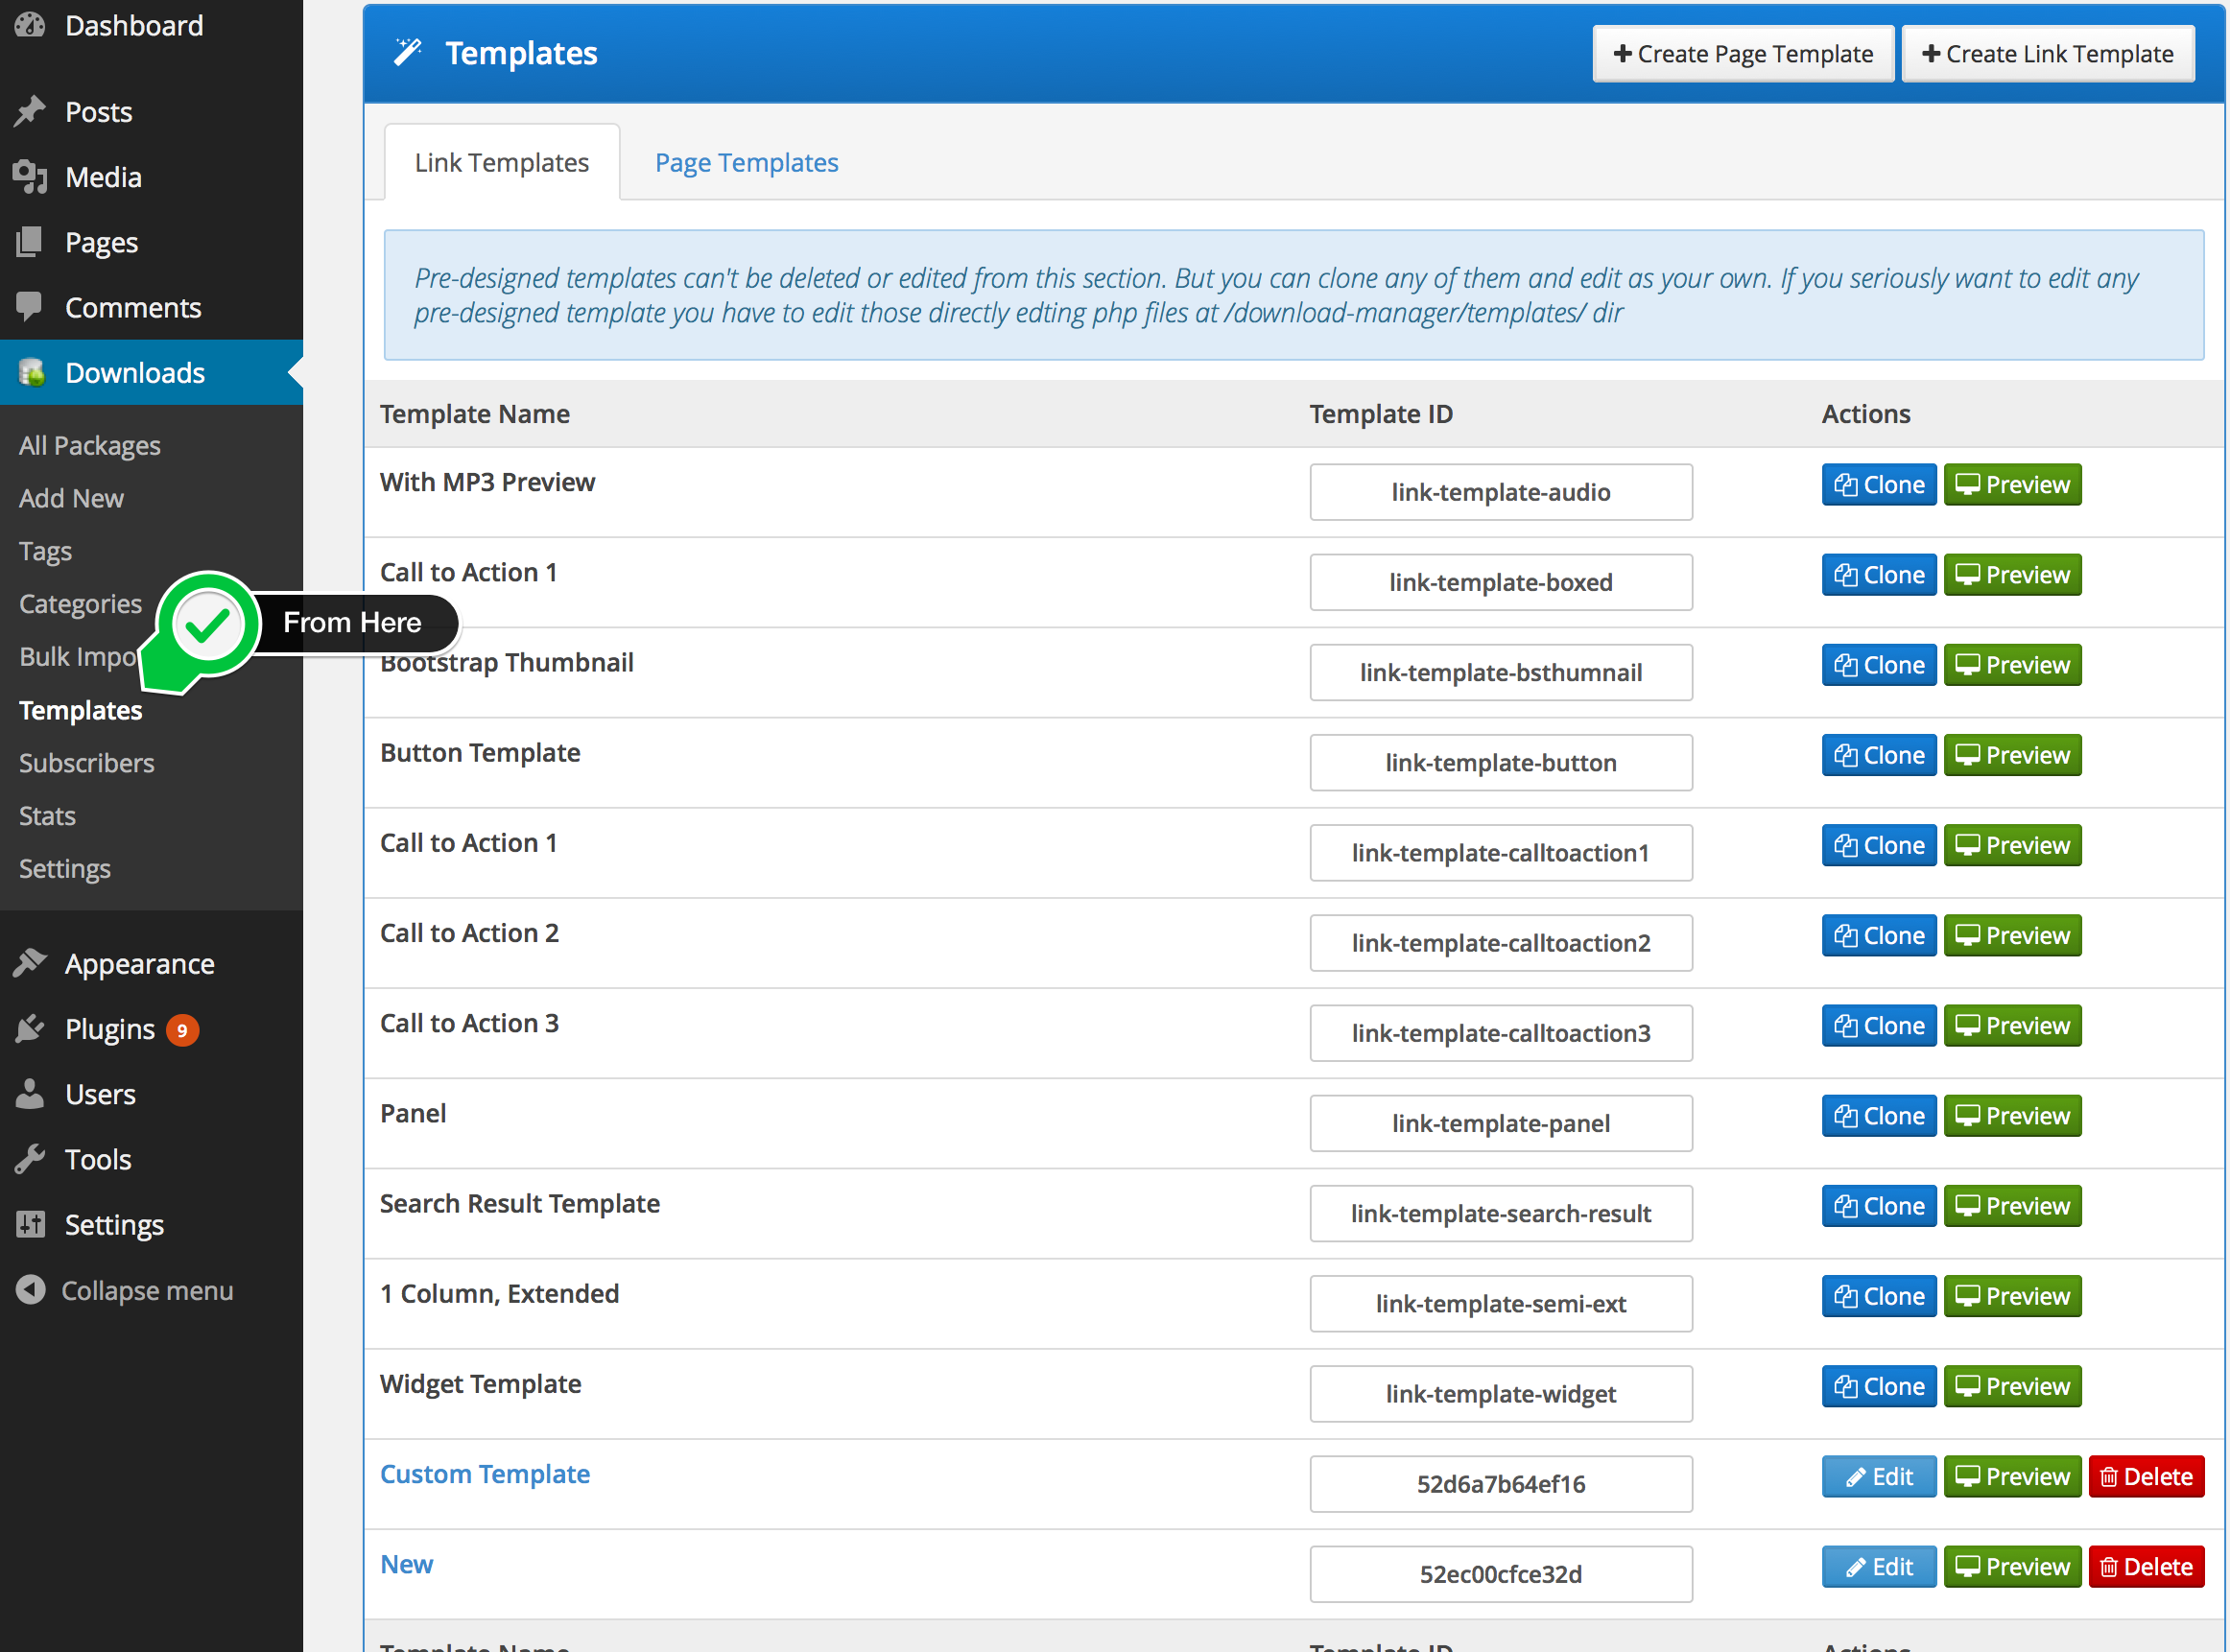The height and width of the screenshot is (1652, 2230).
Task: Click the Tools wrench icon
Action: pos(30,1159)
